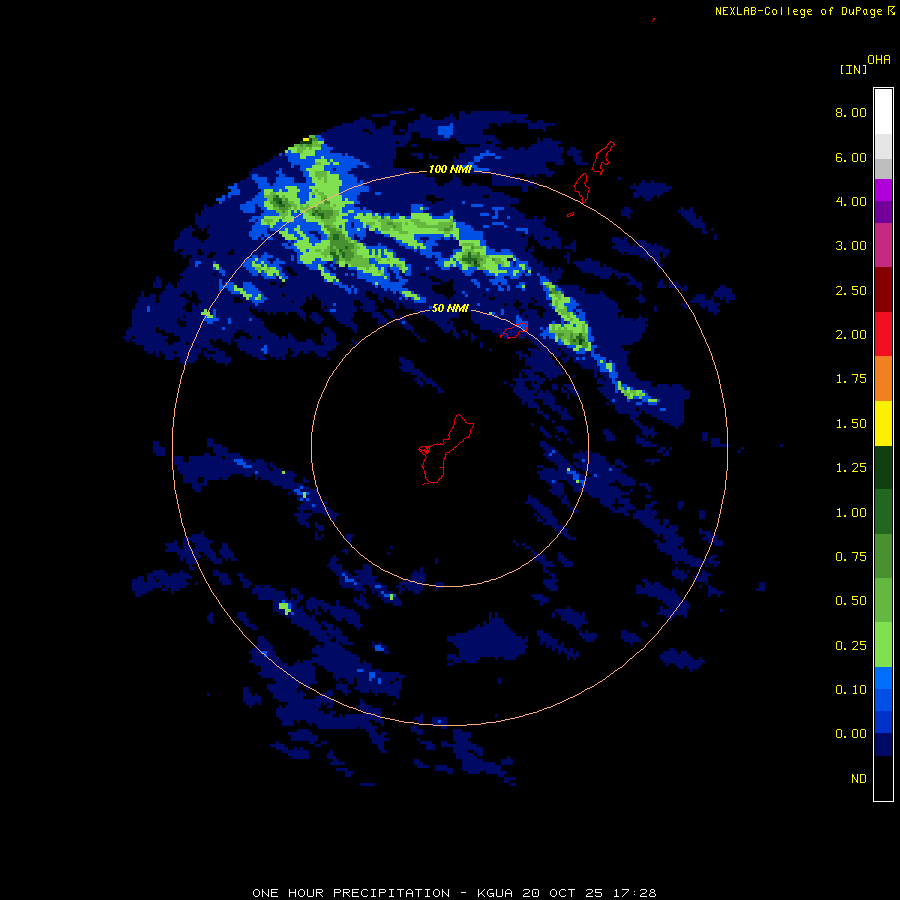Viewport: 900px width, 900px height.
Task: Click the ONE HOUR PRECIPITATION caption text
Action: point(351,893)
